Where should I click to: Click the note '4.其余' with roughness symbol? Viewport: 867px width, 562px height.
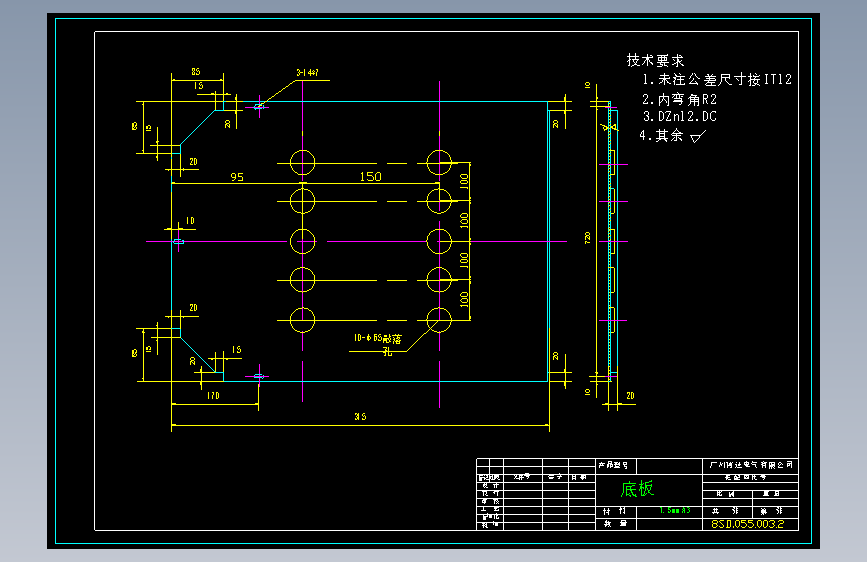pyautogui.click(x=672, y=136)
